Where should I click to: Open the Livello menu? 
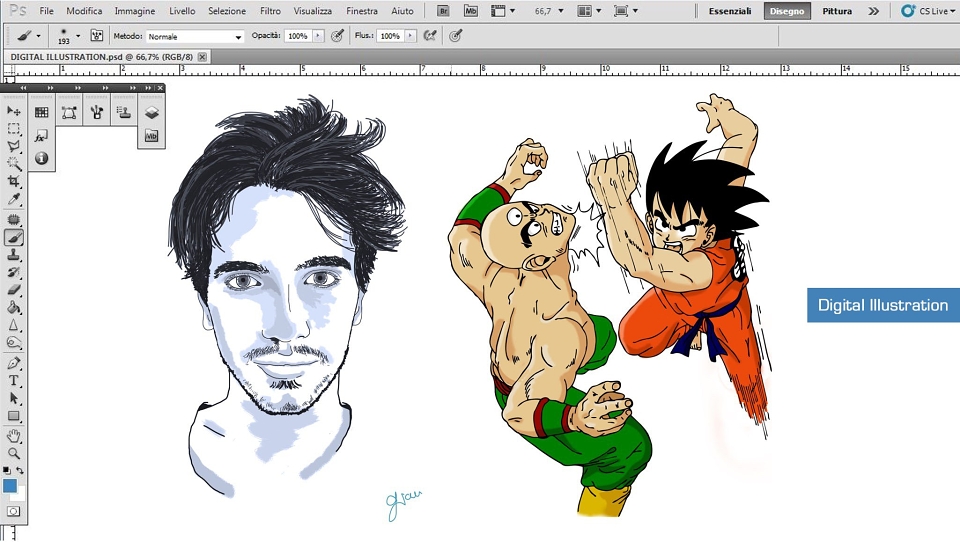tap(182, 11)
